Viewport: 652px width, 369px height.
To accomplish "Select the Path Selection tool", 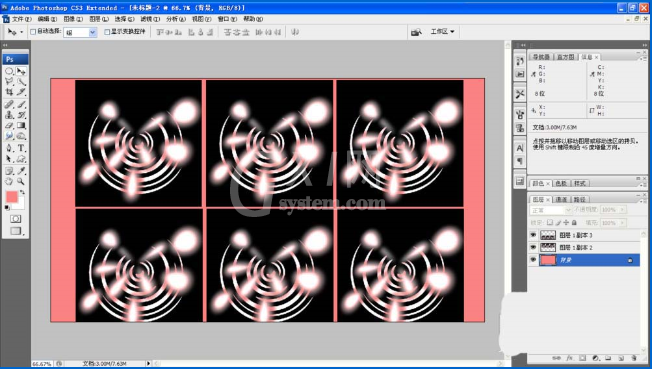I will click(9, 158).
